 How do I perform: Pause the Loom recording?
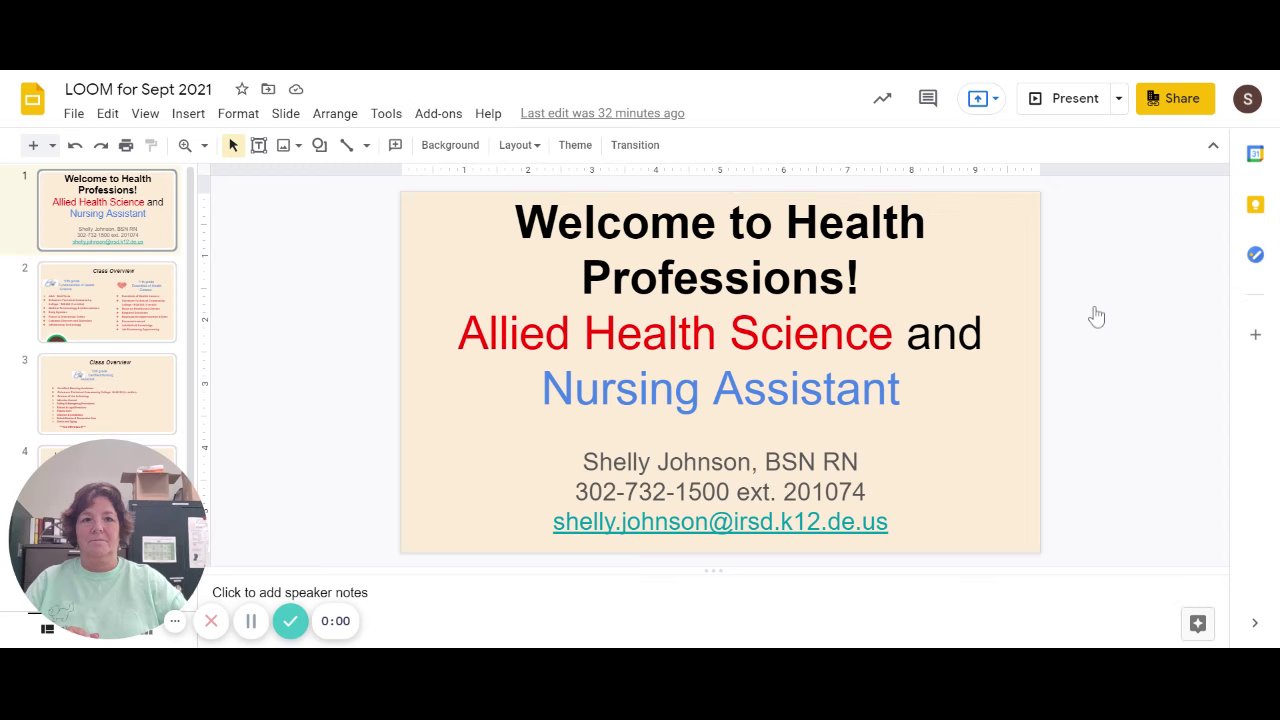point(251,621)
